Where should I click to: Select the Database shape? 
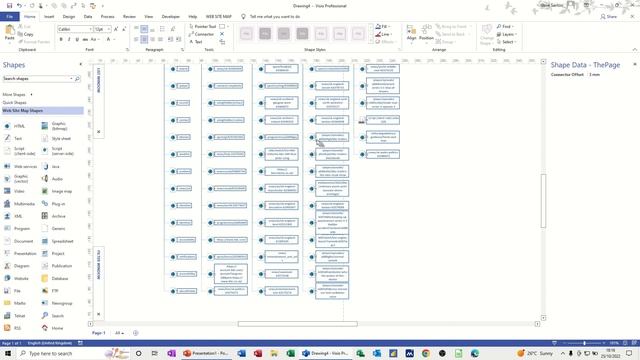pos(55,278)
